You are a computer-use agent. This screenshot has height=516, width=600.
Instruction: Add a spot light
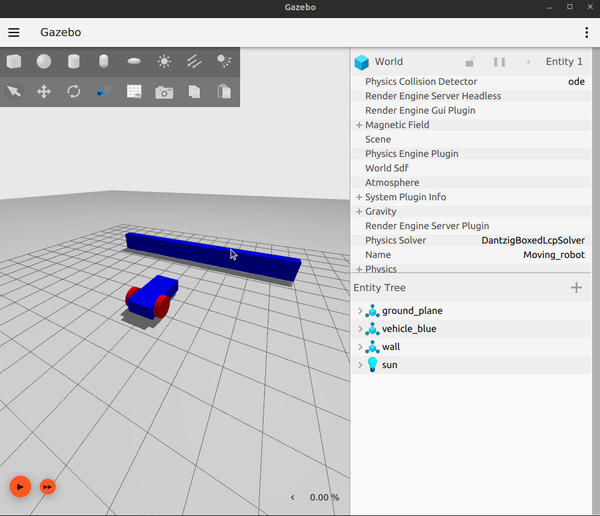[224, 61]
